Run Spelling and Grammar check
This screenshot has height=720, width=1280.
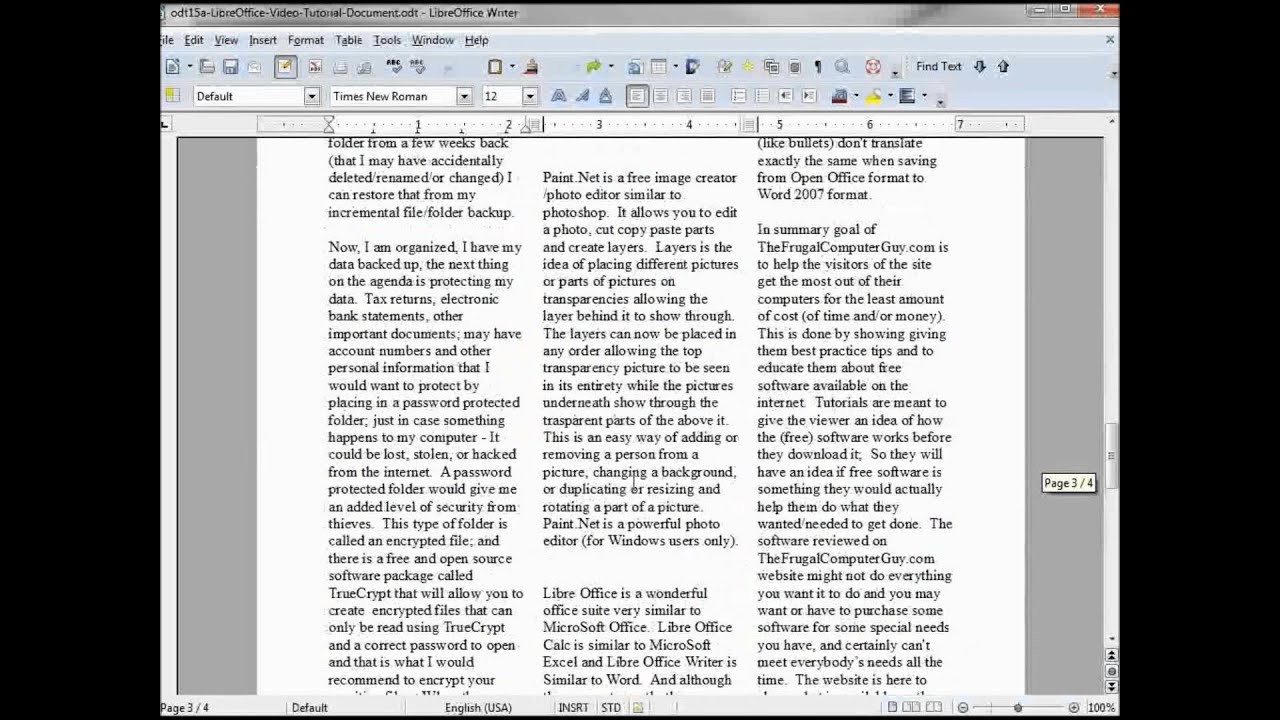tap(394, 67)
